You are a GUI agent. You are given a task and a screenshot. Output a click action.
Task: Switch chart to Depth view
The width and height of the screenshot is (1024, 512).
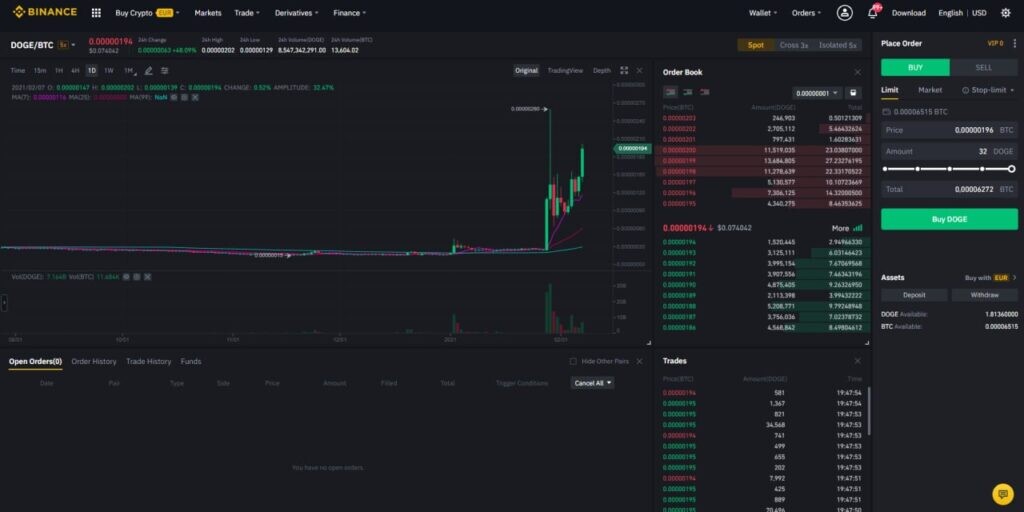coord(601,71)
